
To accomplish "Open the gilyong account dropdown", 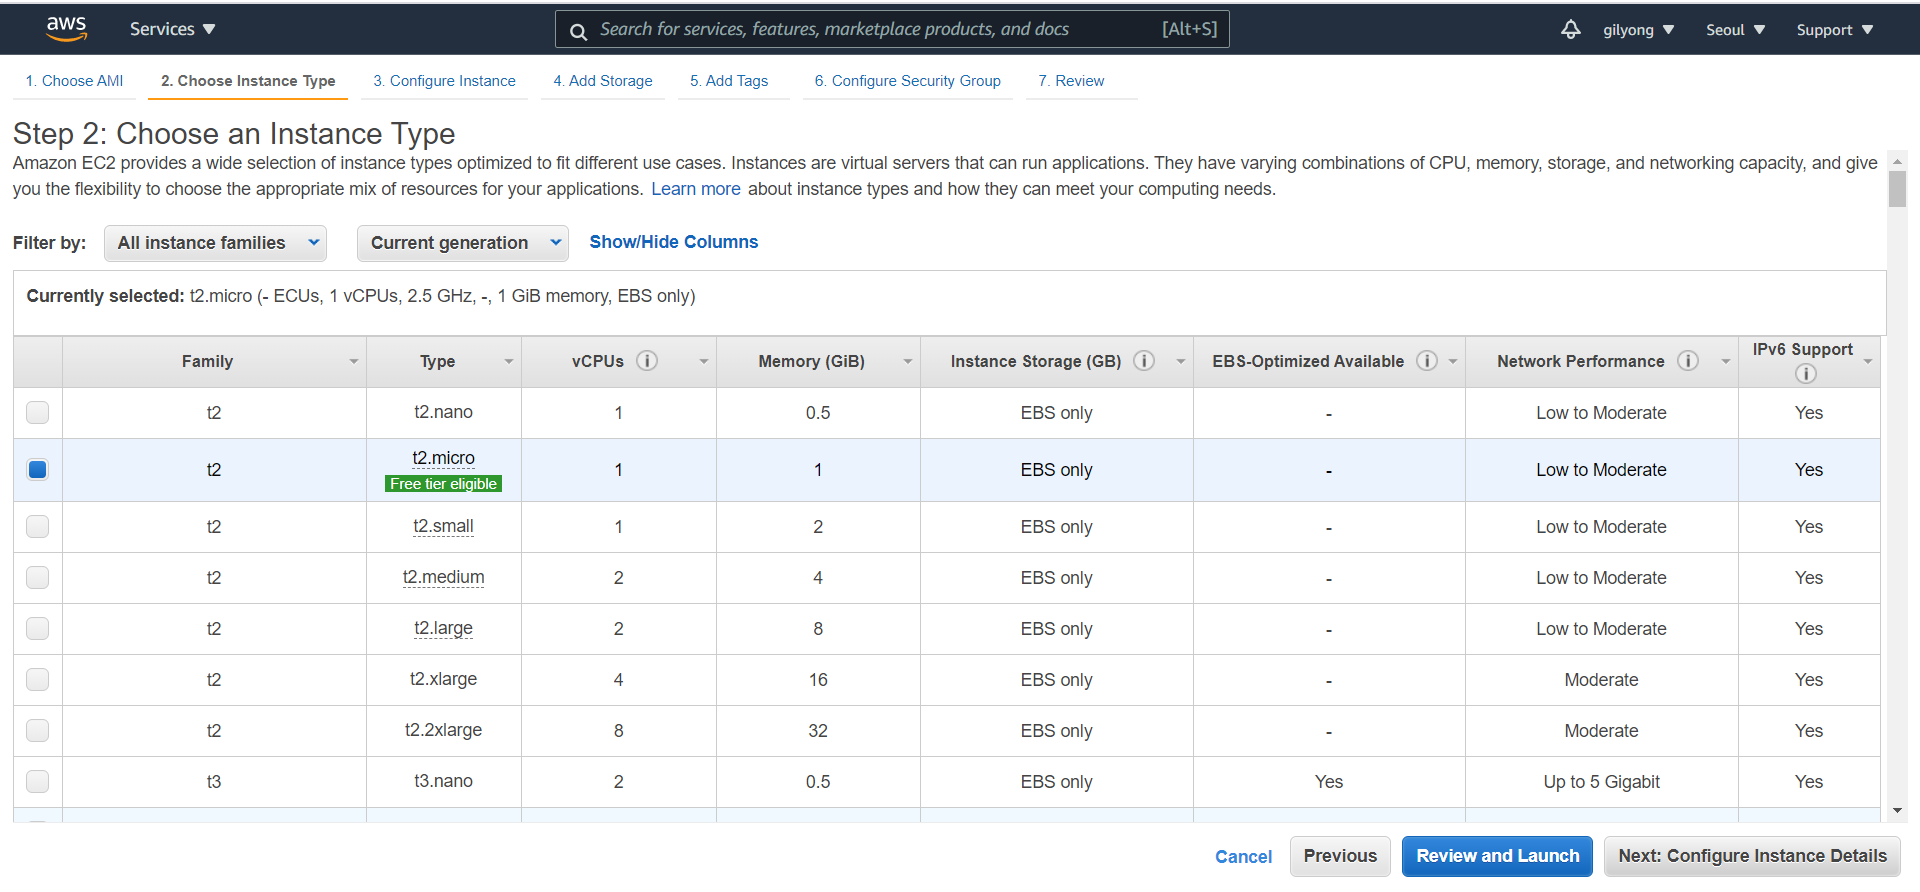I will click(x=1638, y=30).
